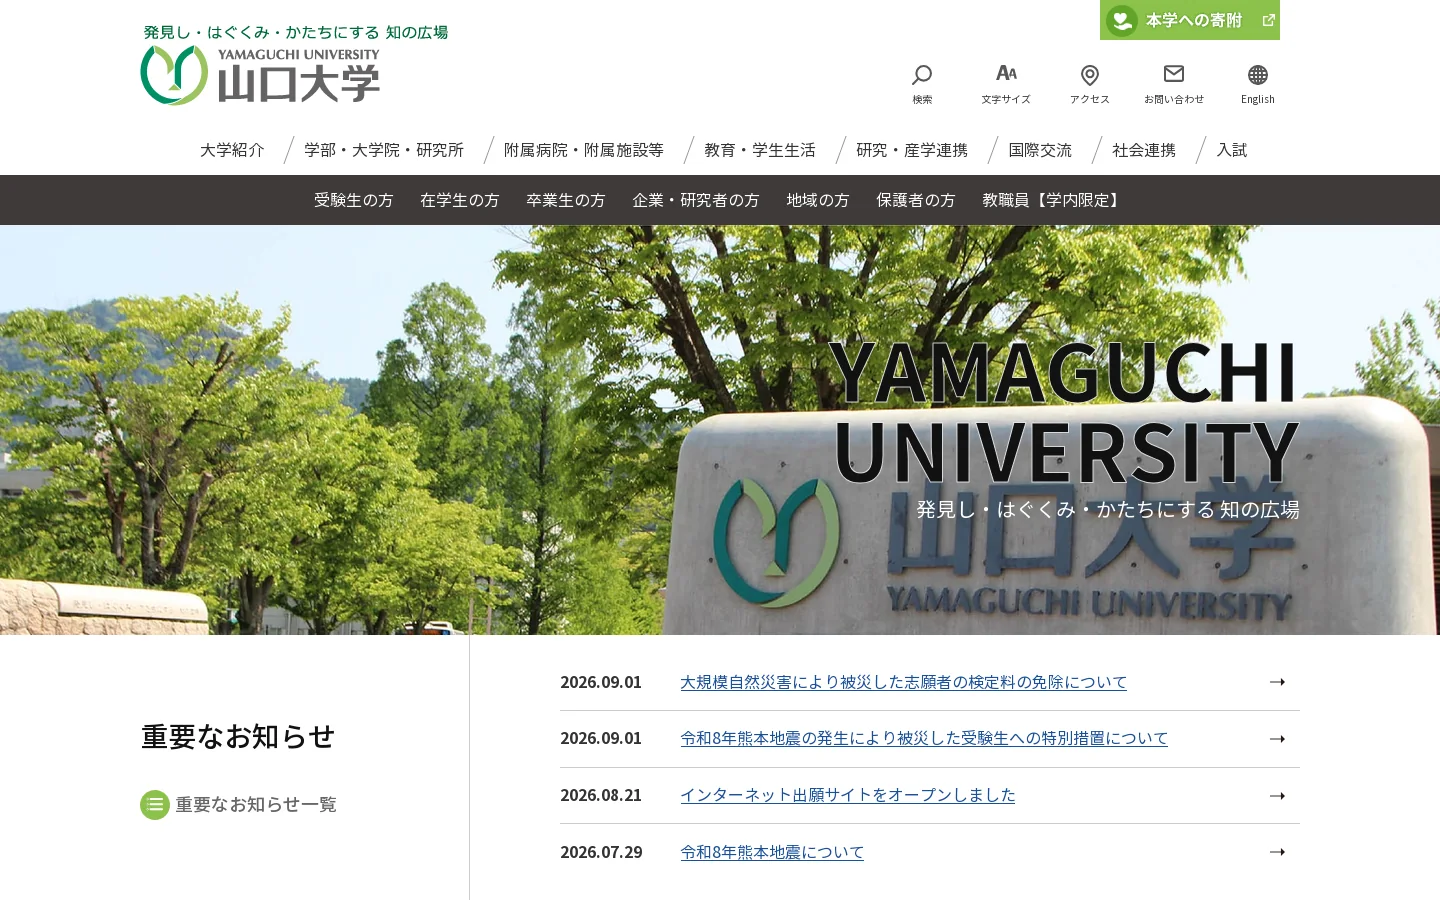Click the donation (本学への寄附) button
This screenshot has width=1440, height=900.
tap(1190, 20)
